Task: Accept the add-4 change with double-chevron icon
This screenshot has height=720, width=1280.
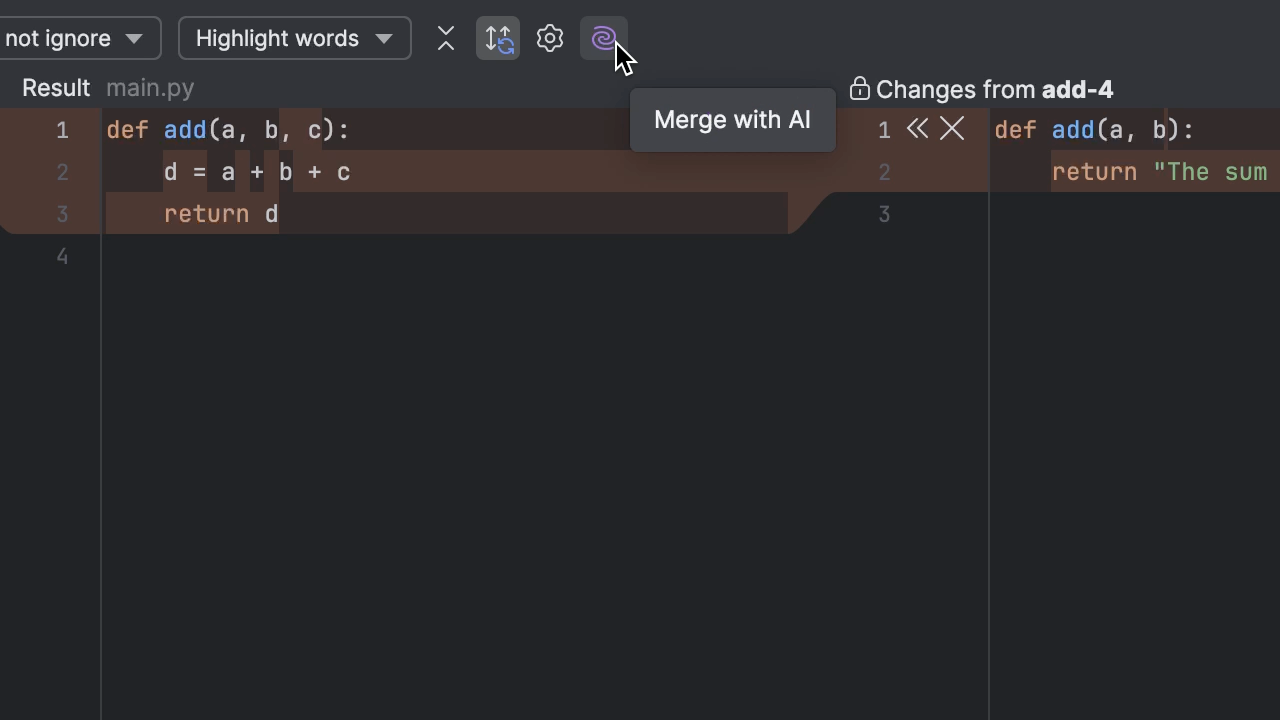Action: (x=917, y=129)
